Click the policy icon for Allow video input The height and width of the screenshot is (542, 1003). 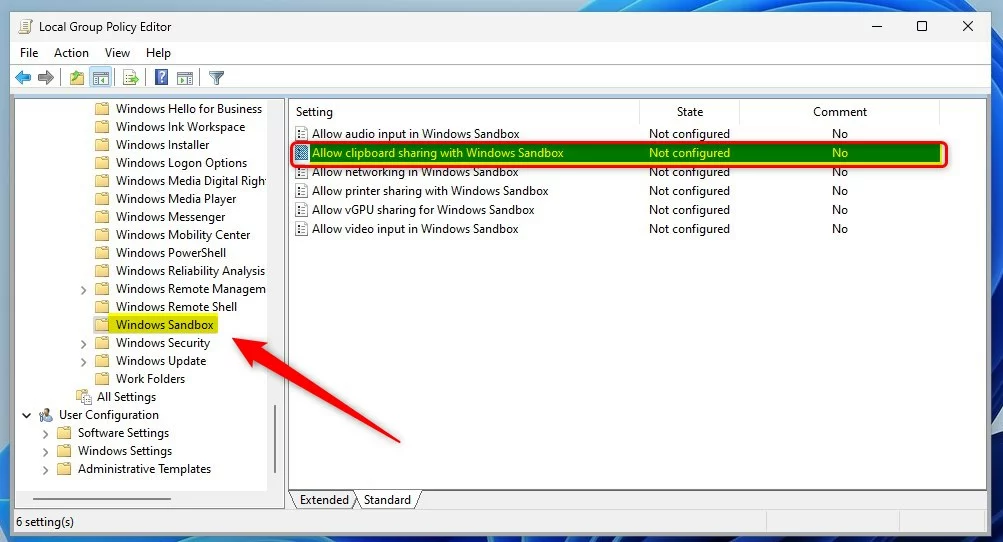click(x=301, y=228)
